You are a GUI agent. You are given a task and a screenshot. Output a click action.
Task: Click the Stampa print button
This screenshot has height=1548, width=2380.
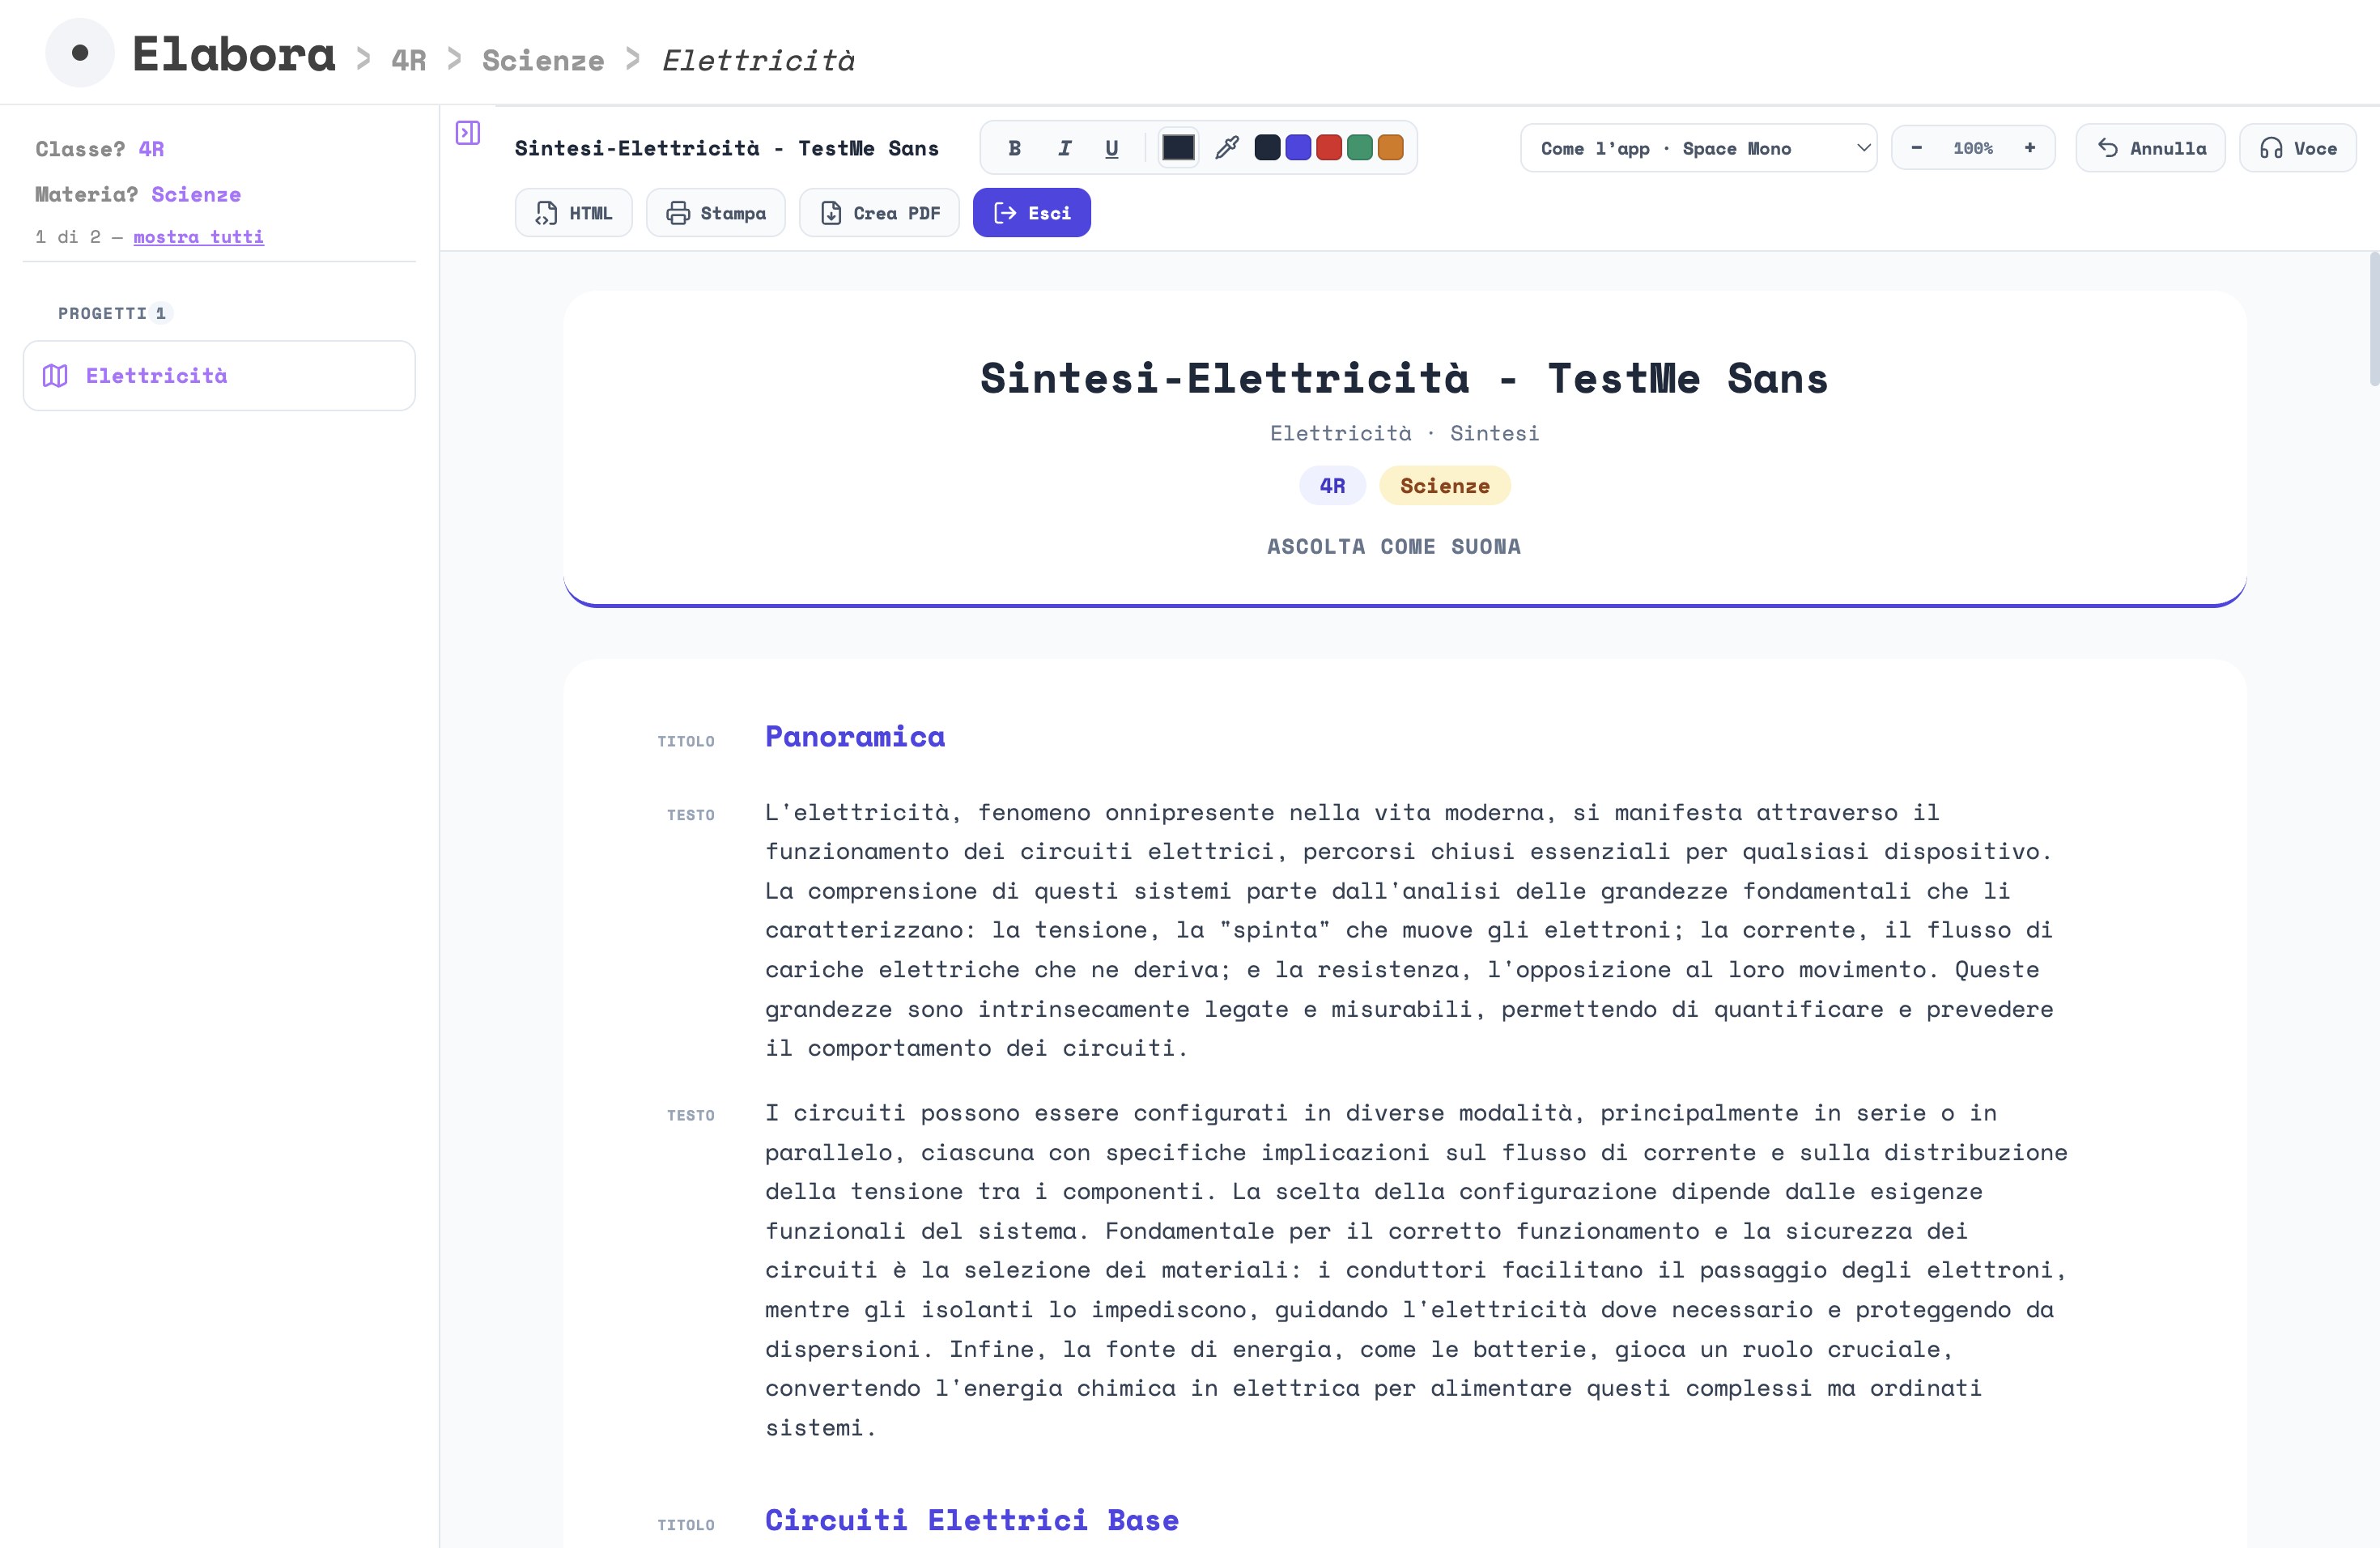point(716,213)
